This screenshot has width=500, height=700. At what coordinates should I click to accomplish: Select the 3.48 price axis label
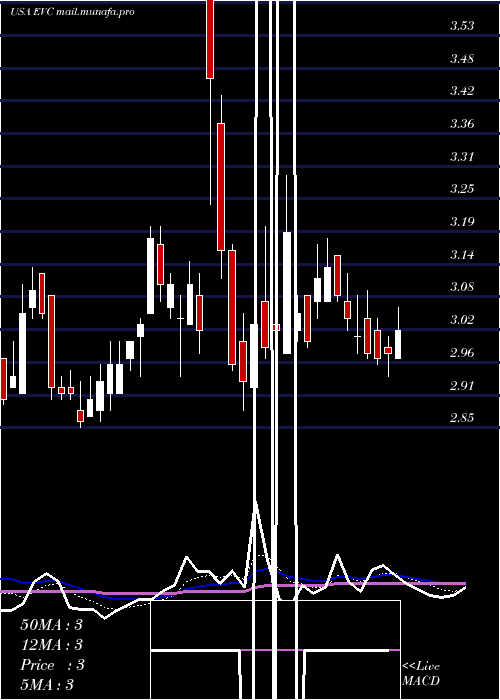point(462,58)
